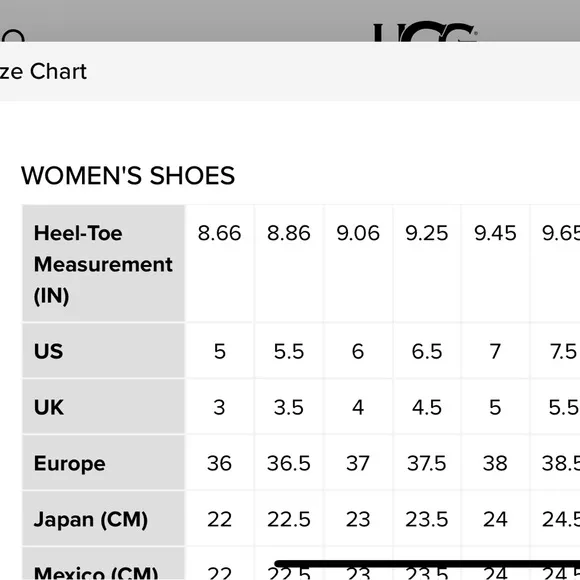580x580 pixels.
Task: Click the Europe row header
Action: pyautogui.click(x=104, y=463)
